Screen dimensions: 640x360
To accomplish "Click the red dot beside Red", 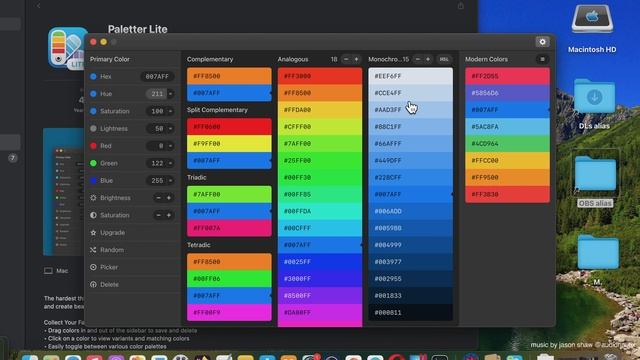I will (93, 146).
